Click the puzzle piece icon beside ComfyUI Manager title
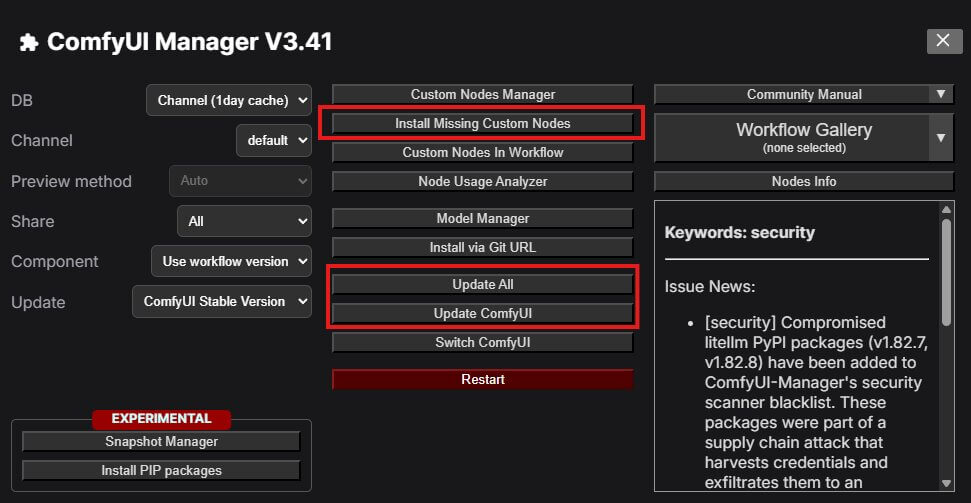 pos(28,42)
